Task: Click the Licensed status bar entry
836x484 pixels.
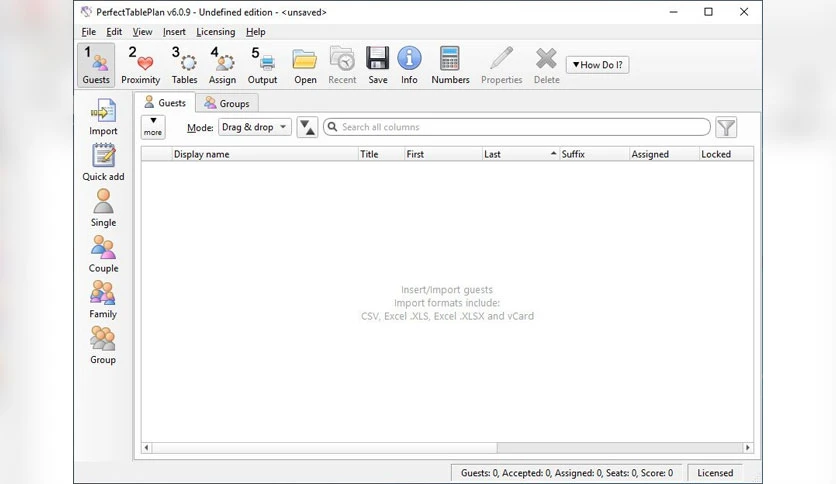Action: click(x=715, y=473)
